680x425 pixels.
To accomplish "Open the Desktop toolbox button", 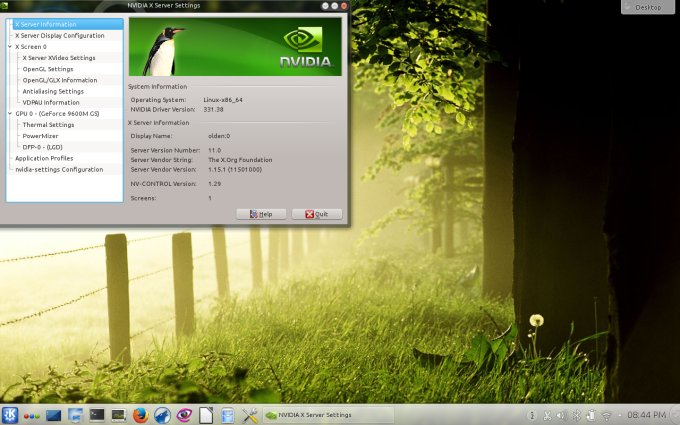I will [x=648, y=7].
